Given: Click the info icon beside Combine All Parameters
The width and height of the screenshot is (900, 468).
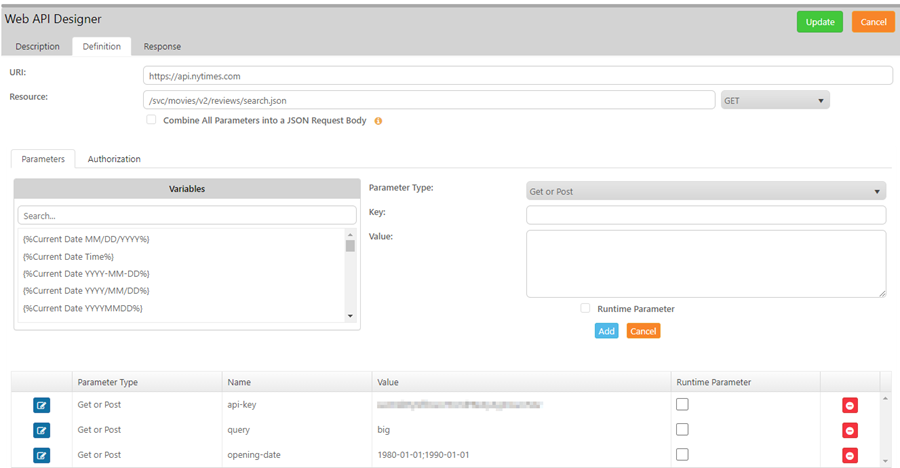Looking at the screenshot, I should 378,121.
